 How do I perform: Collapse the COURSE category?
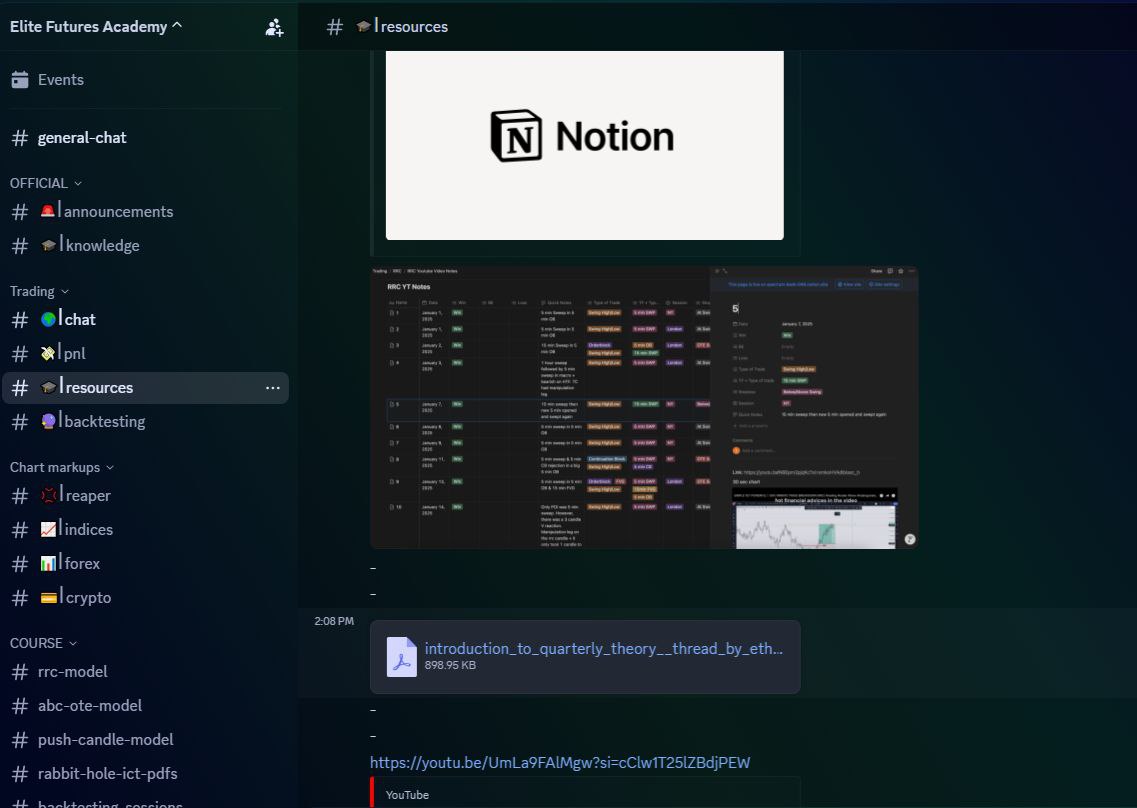43,643
